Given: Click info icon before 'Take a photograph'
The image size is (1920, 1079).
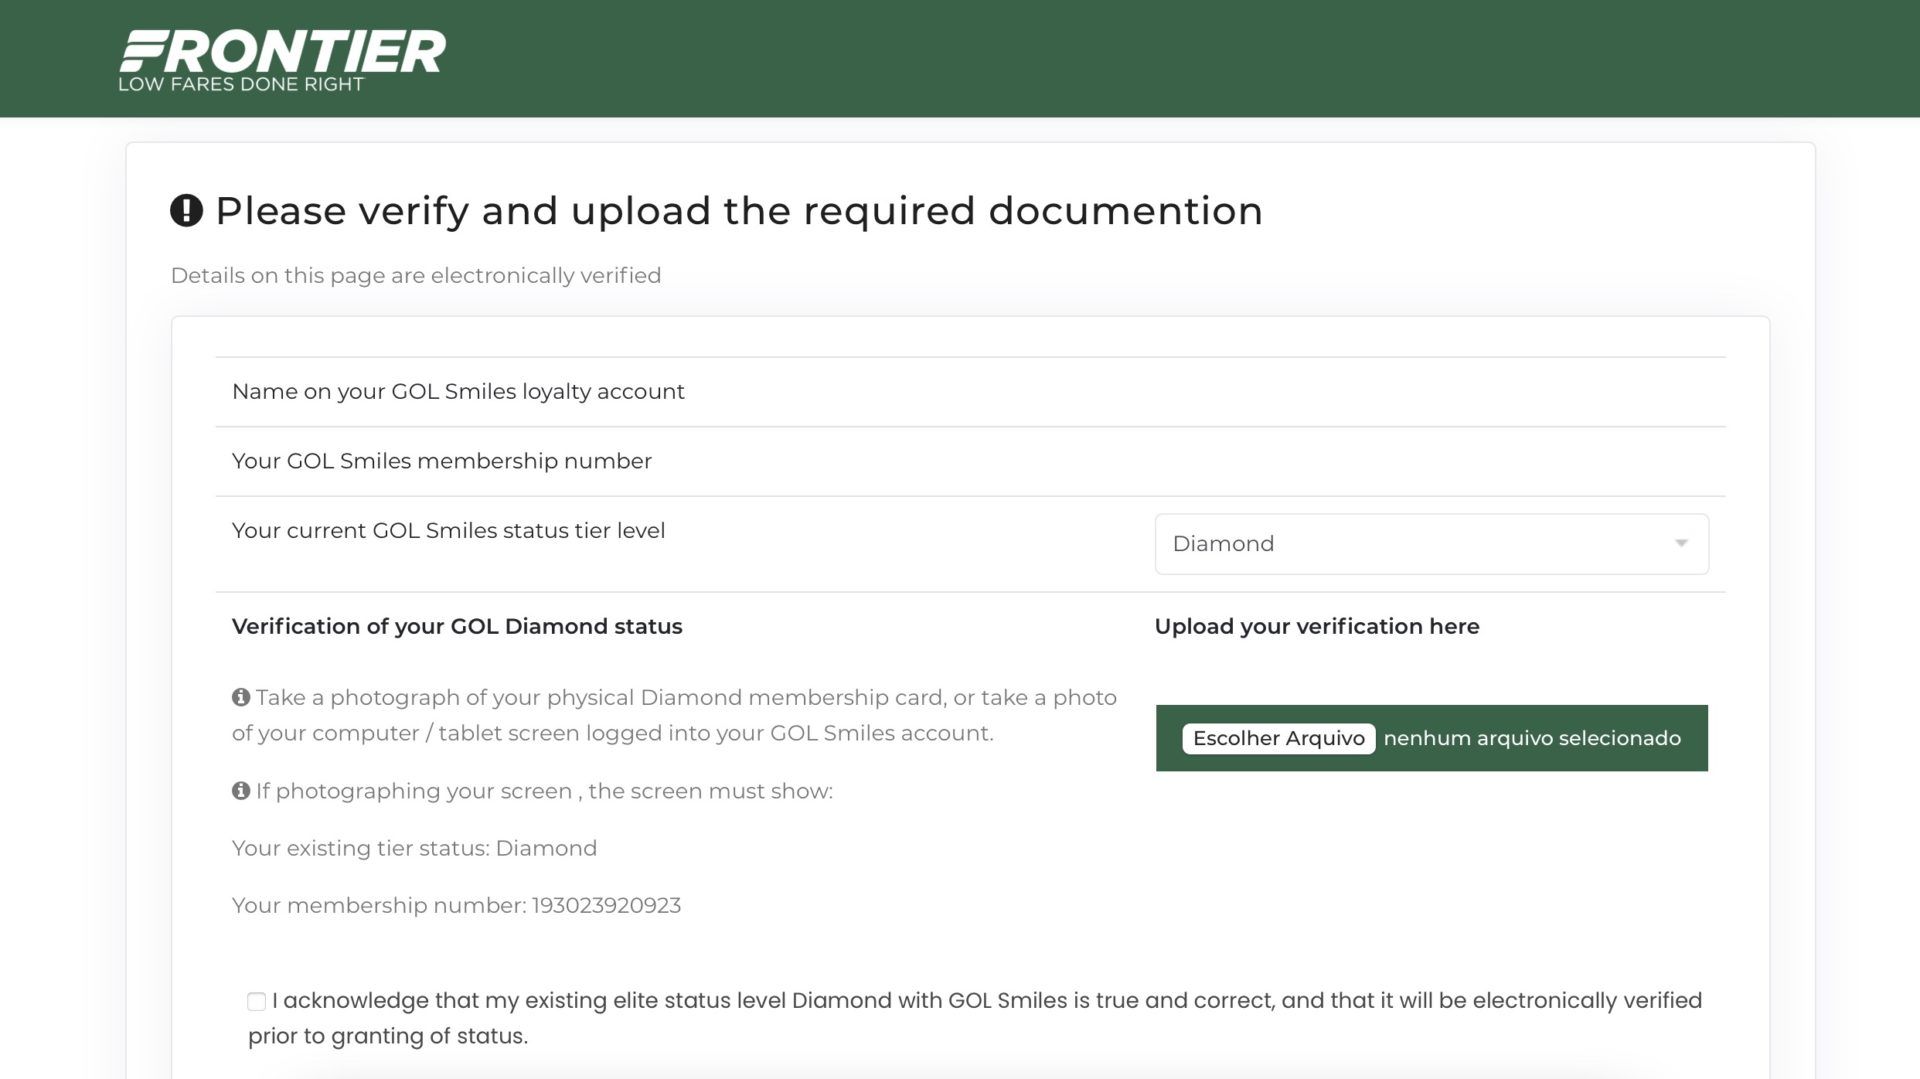Looking at the screenshot, I should 241,697.
